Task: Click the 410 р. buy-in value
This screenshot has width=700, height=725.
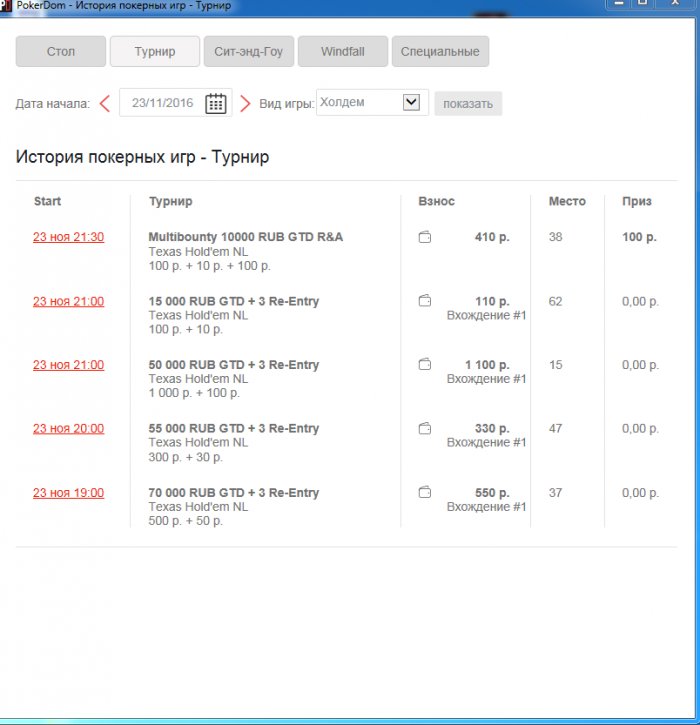Action: (x=492, y=237)
